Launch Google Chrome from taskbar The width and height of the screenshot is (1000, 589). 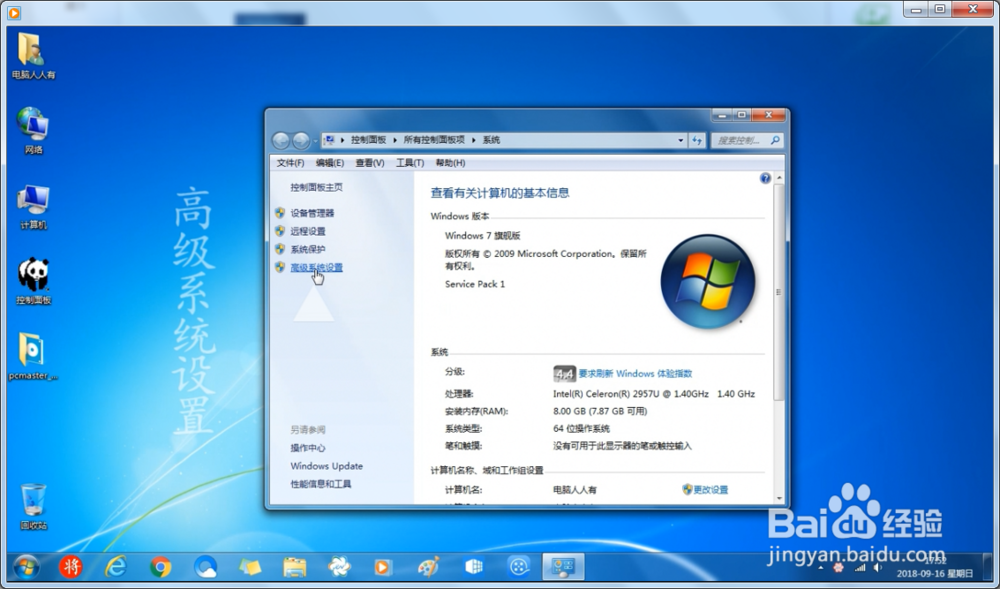coord(160,566)
